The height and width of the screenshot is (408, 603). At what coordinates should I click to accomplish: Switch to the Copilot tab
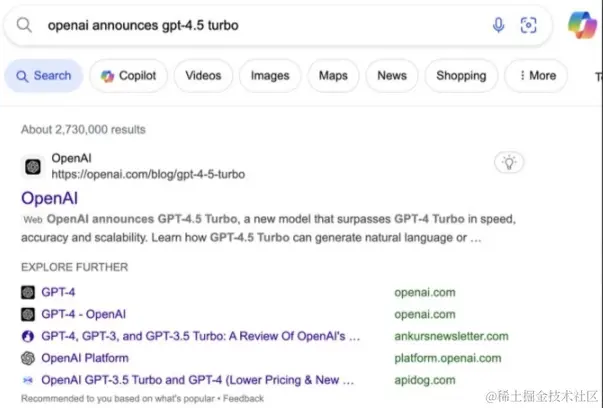coord(128,76)
